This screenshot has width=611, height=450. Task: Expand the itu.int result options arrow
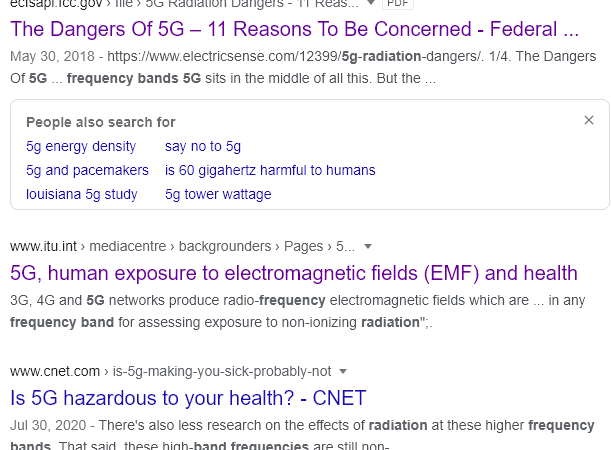pyautogui.click(x=367, y=247)
